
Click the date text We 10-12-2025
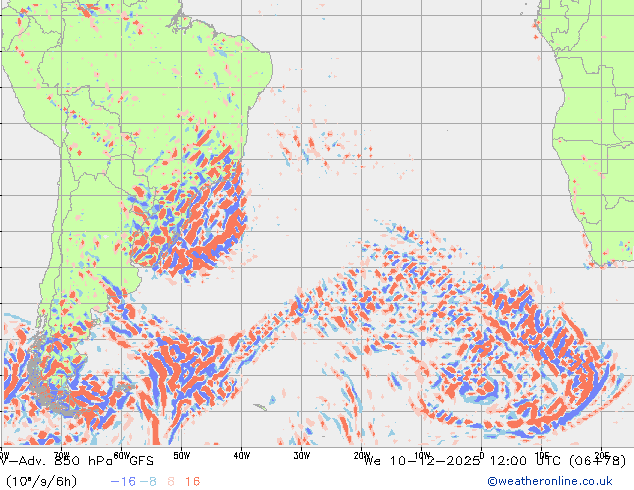pos(422,461)
